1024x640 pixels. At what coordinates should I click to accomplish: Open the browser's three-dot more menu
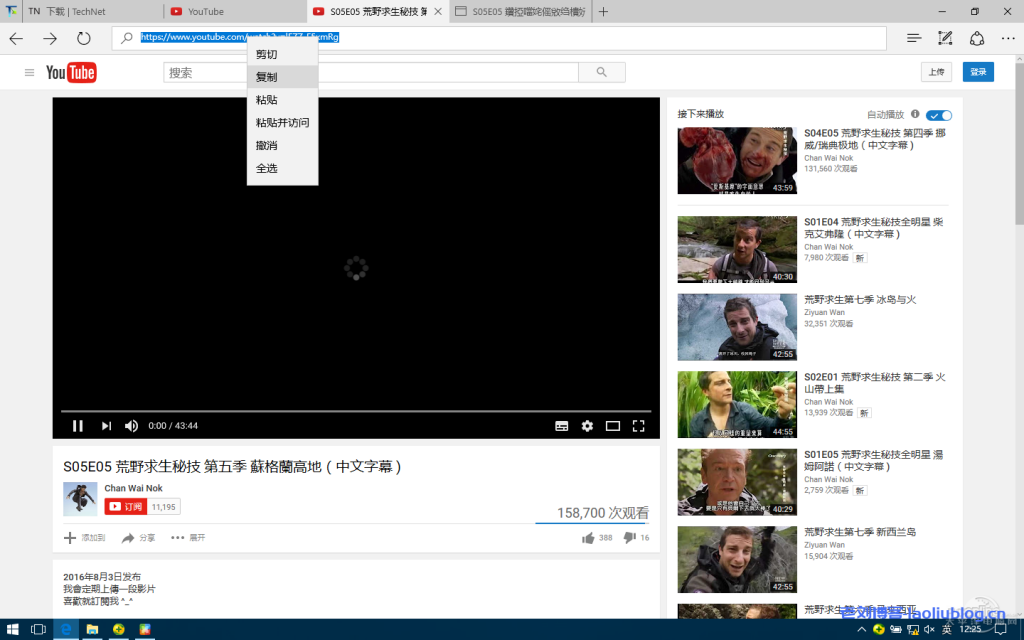click(1007, 38)
